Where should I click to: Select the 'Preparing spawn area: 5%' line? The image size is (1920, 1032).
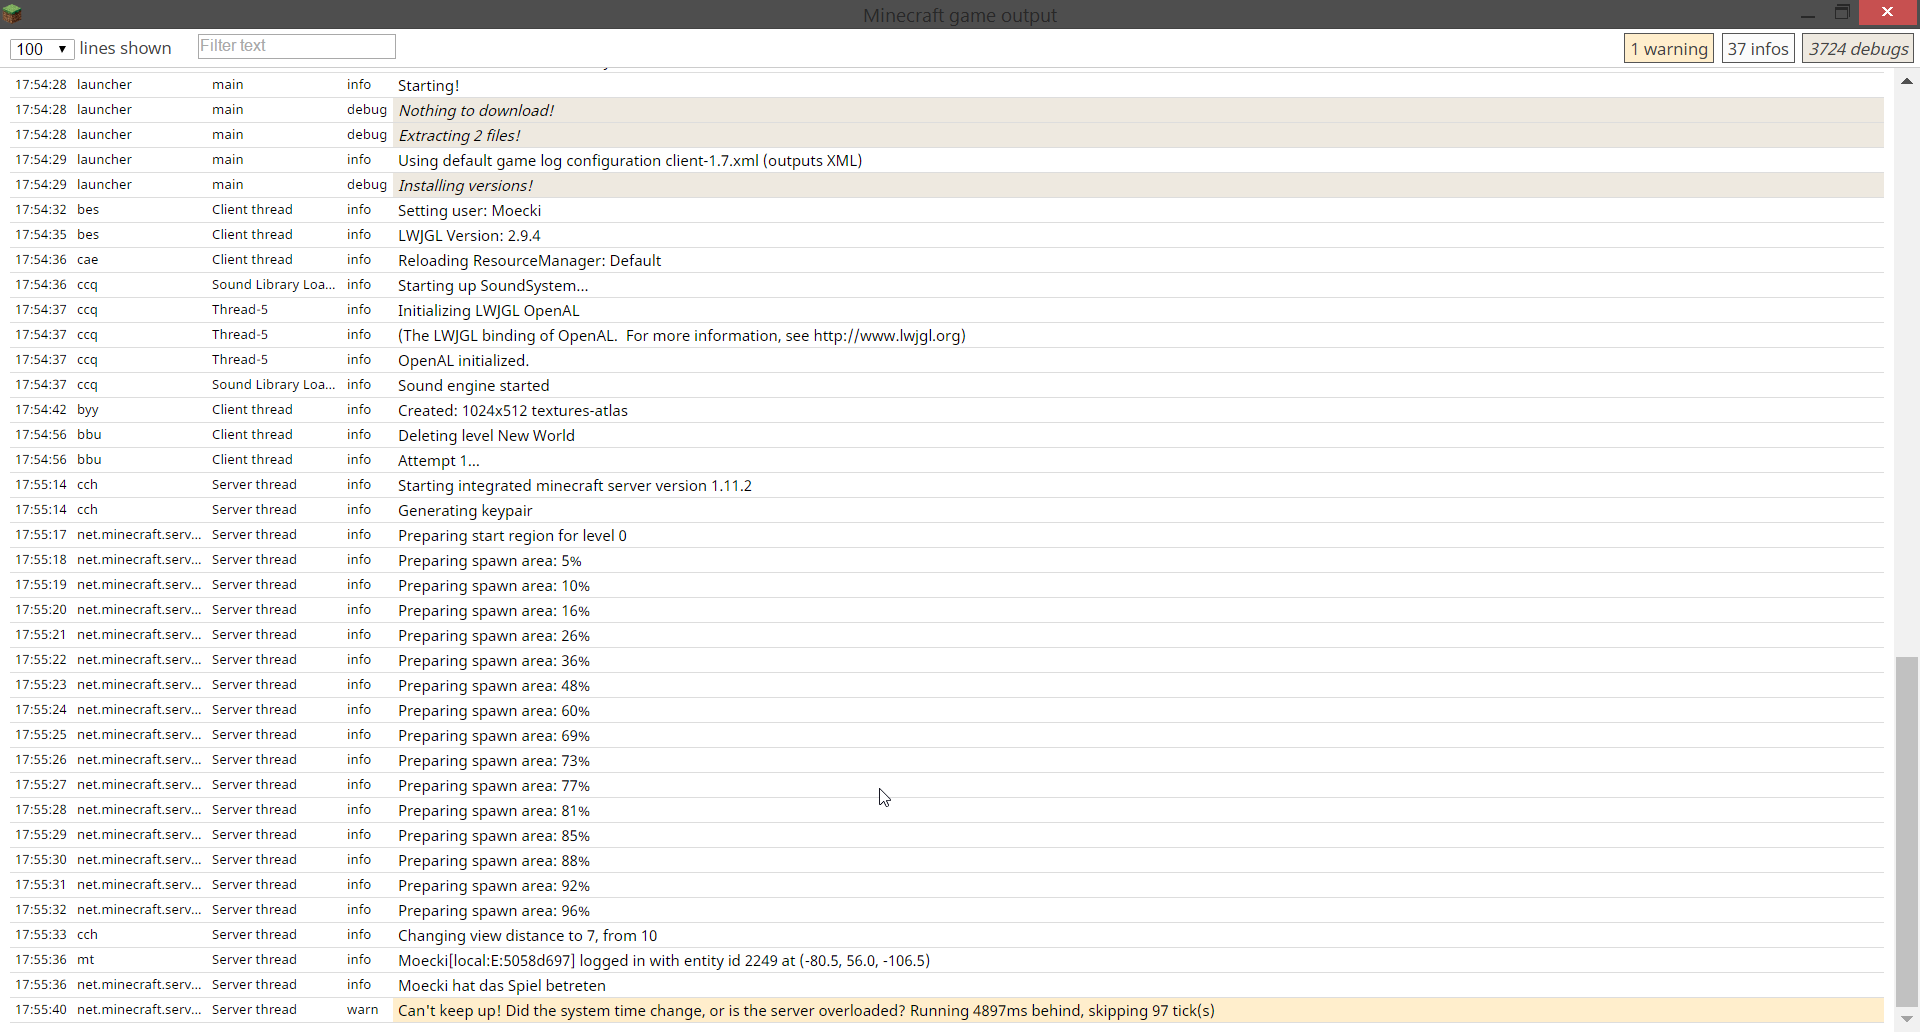tap(947, 560)
